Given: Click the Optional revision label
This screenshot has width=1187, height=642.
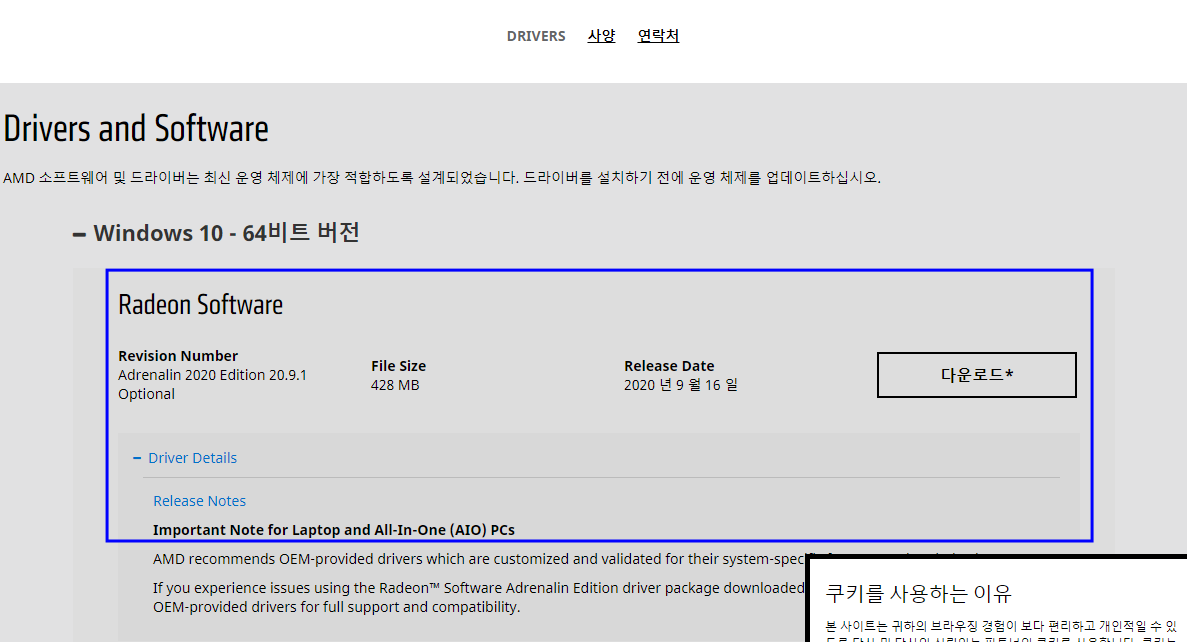Looking at the screenshot, I should click(146, 394).
